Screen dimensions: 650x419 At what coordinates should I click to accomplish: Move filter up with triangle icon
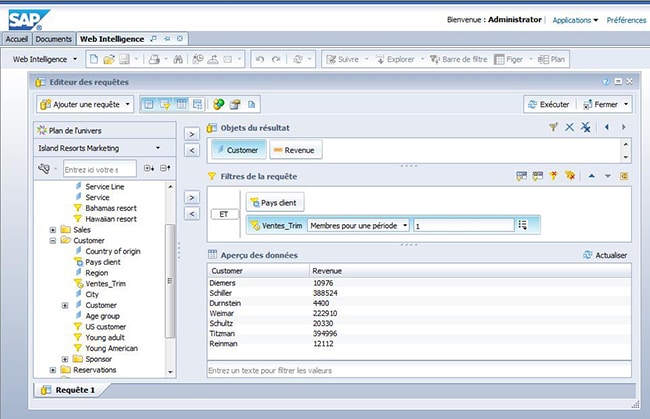tap(592, 176)
